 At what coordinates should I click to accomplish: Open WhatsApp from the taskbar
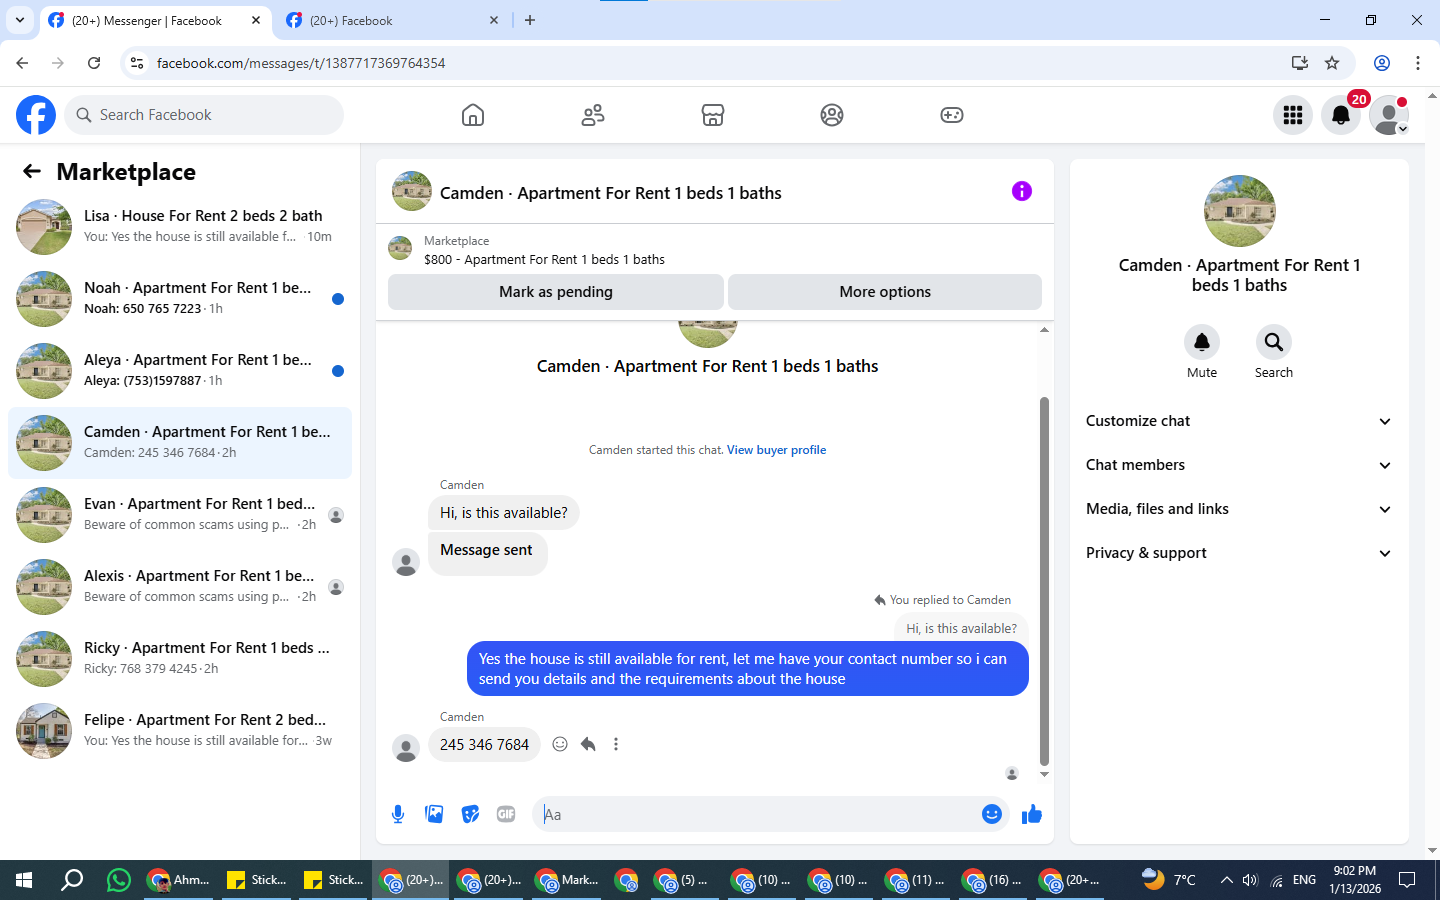click(x=119, y=880)
